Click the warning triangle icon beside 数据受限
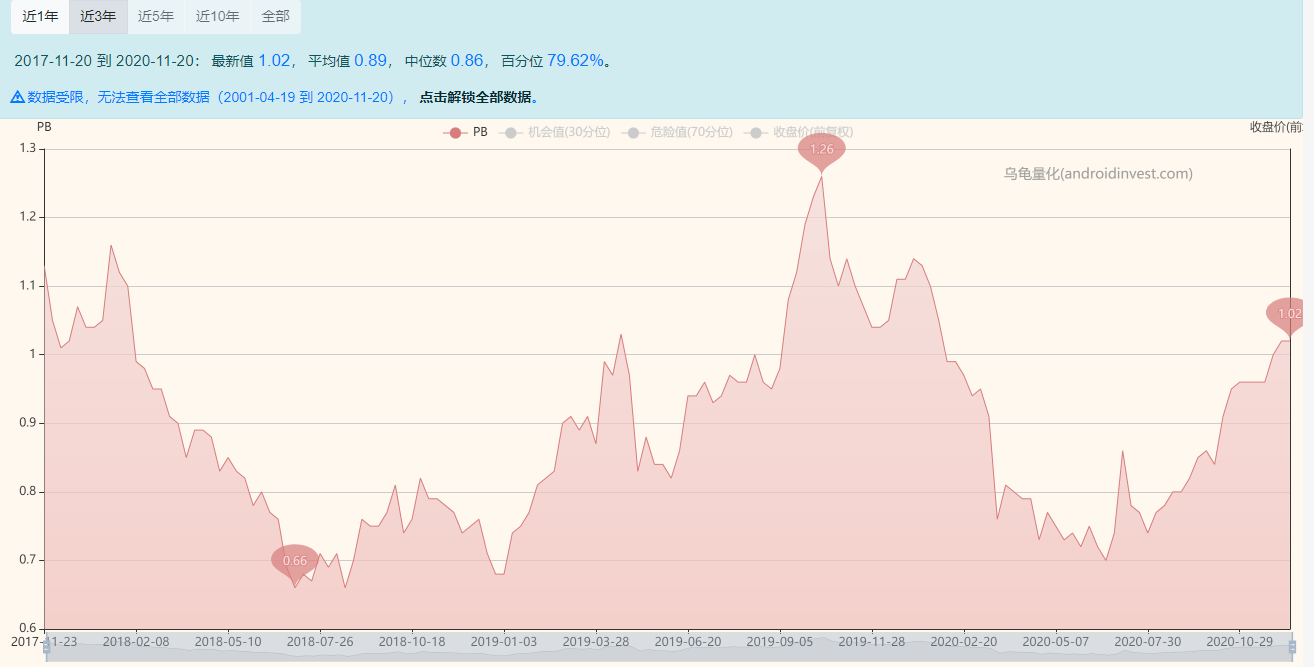Screen dimensions: 1314x667 coord(17,97)
